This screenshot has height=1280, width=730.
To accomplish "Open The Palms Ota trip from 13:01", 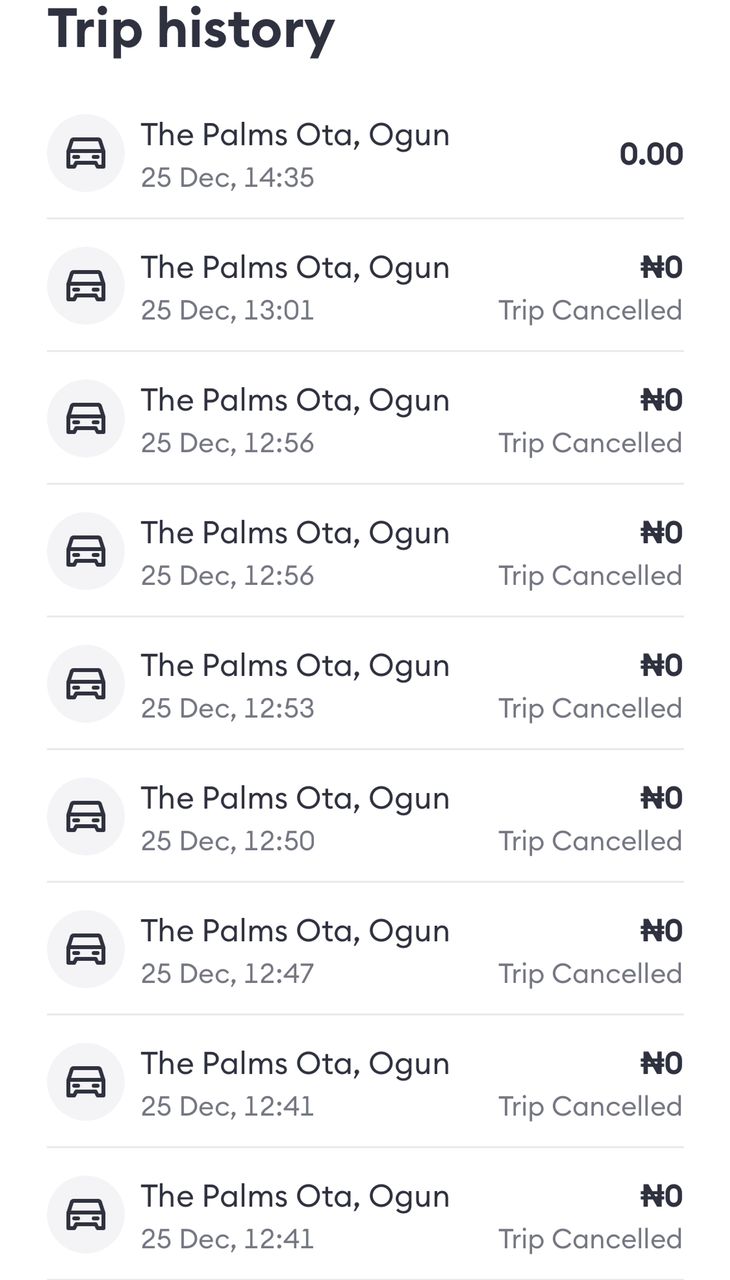I will [x=365, y=286].
